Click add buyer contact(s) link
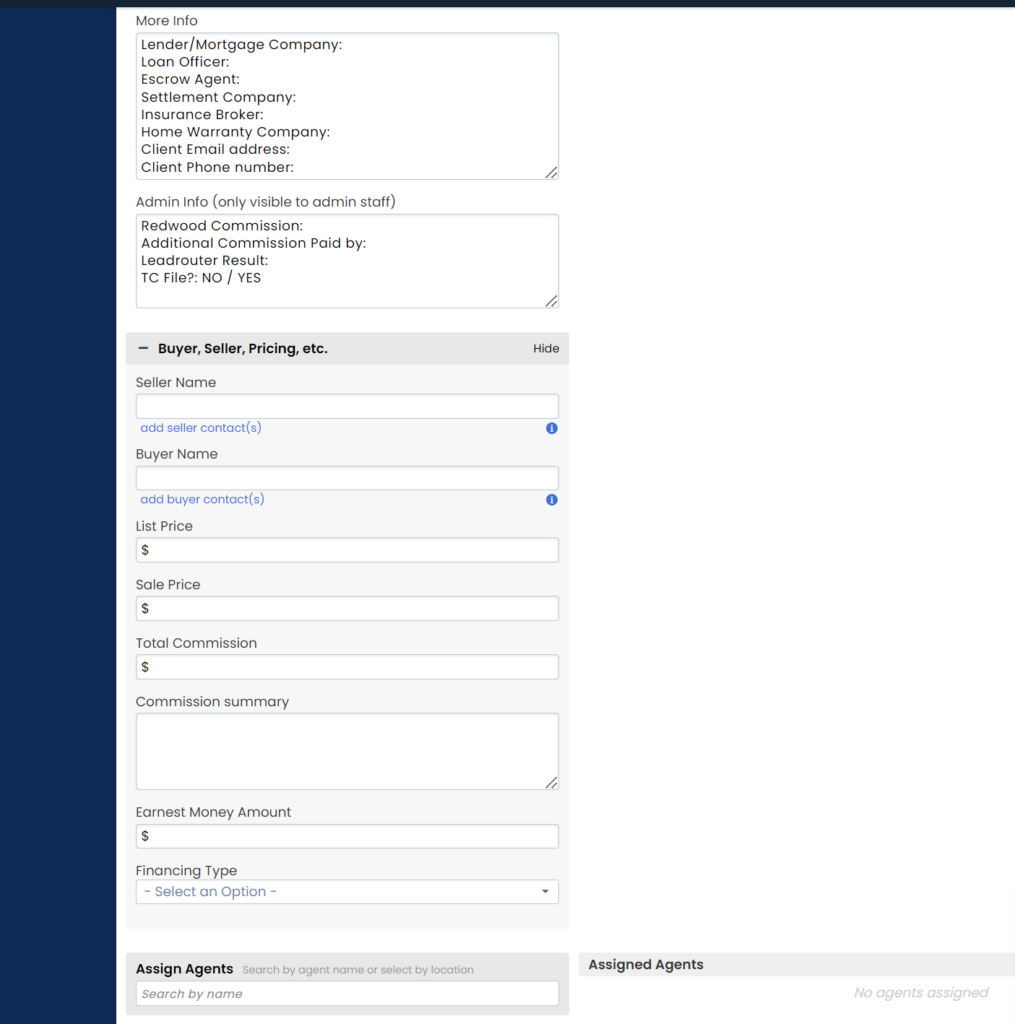This screenshot has height=1024, width=1015. point(202,500)
